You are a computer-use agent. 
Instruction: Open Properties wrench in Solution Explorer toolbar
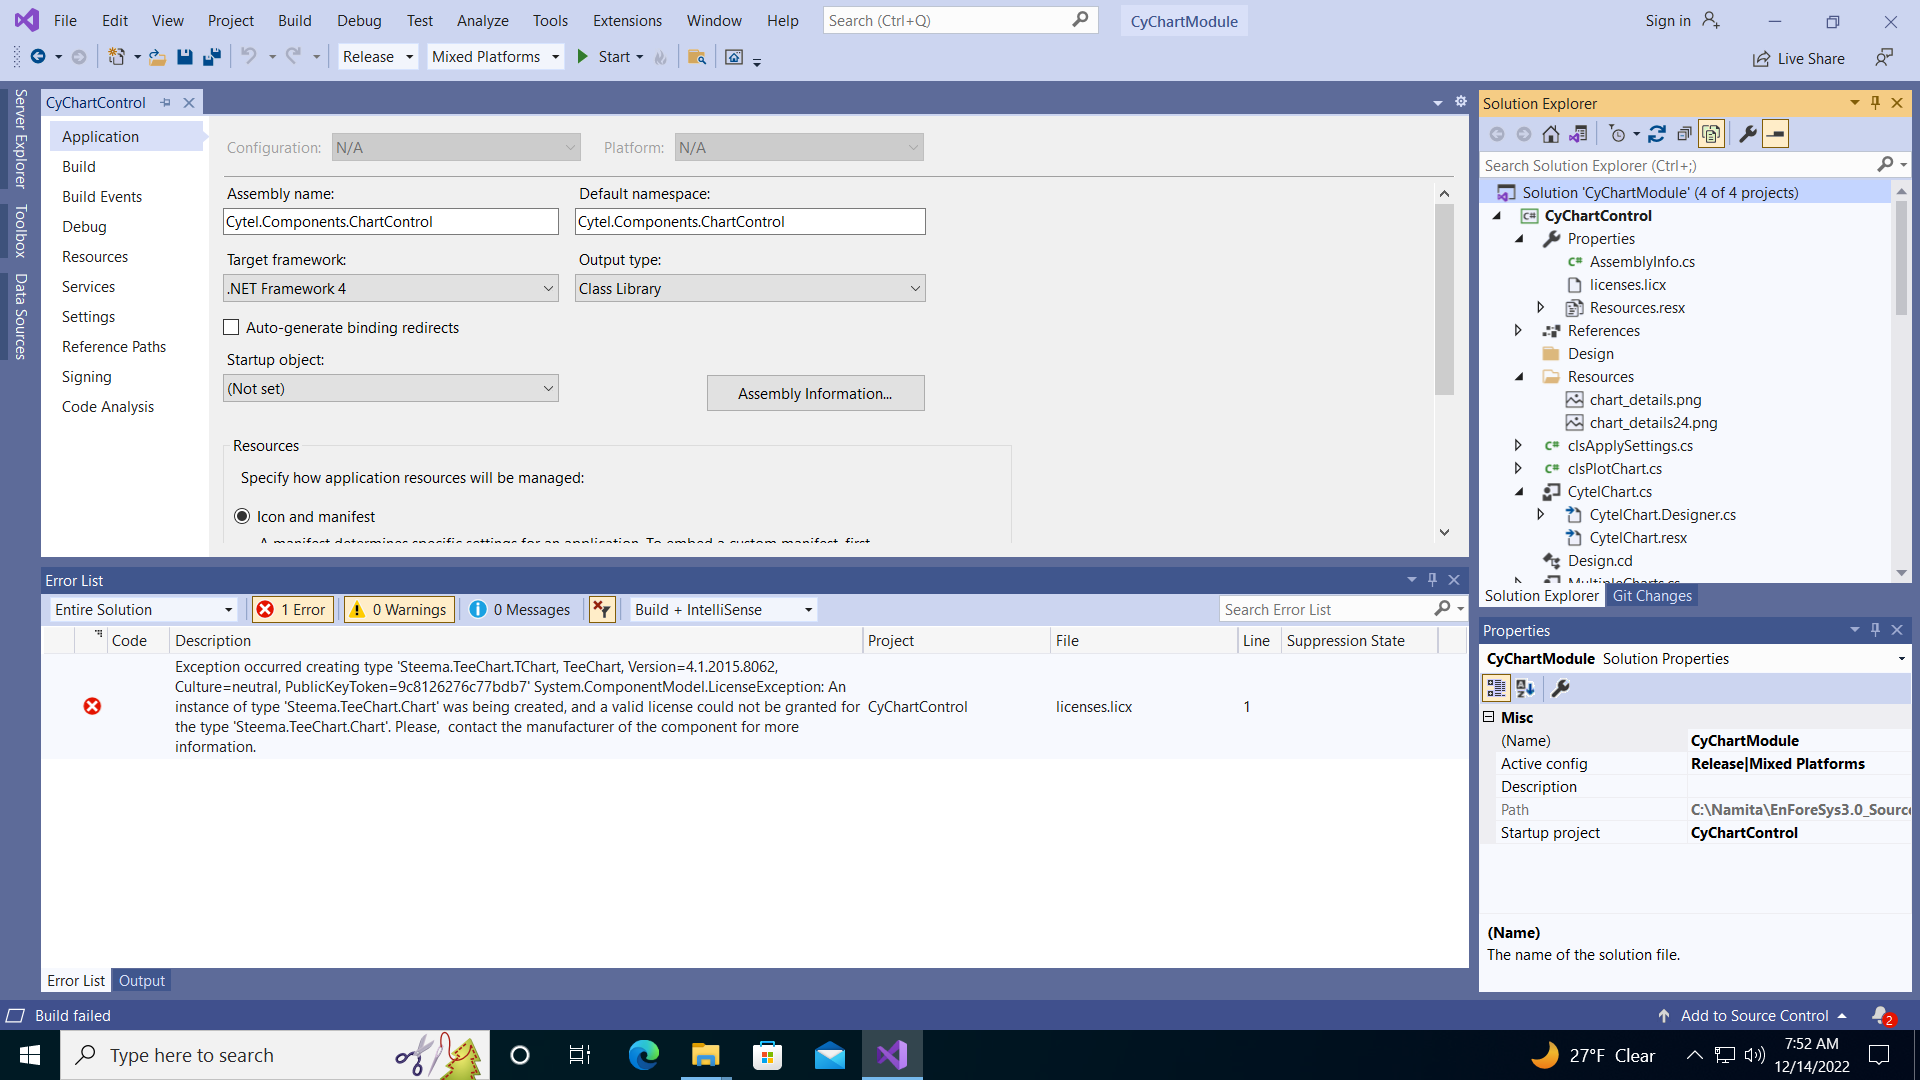click(x=1748, y=134)
